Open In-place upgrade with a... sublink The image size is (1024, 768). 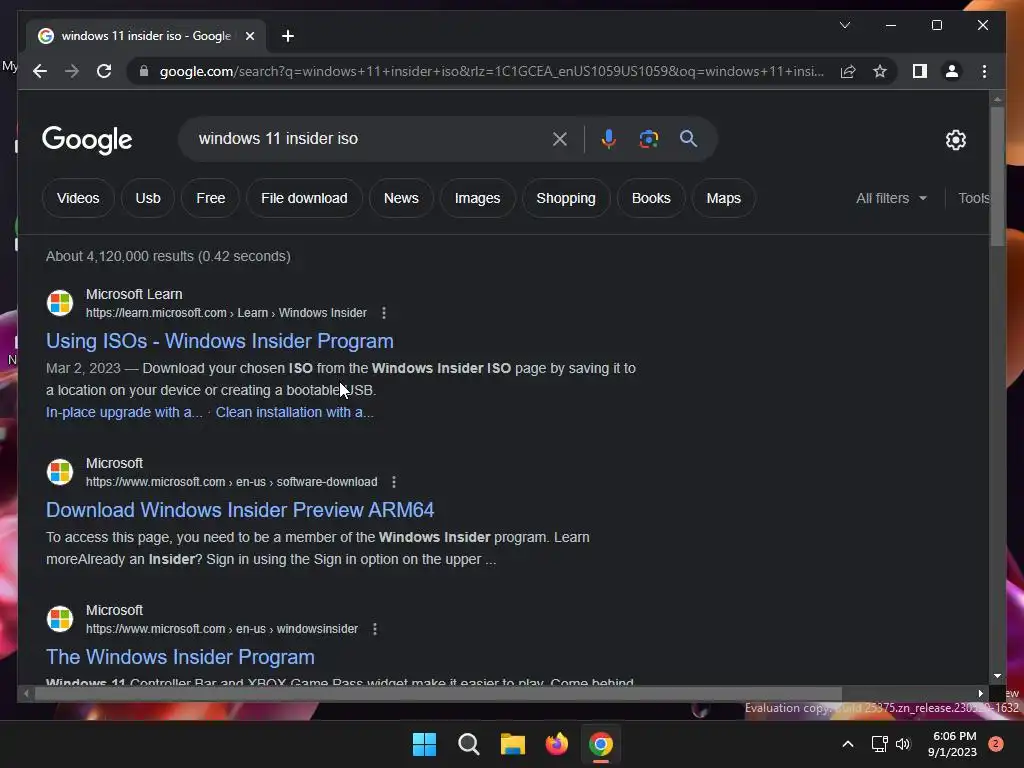[x=124, y=412]
